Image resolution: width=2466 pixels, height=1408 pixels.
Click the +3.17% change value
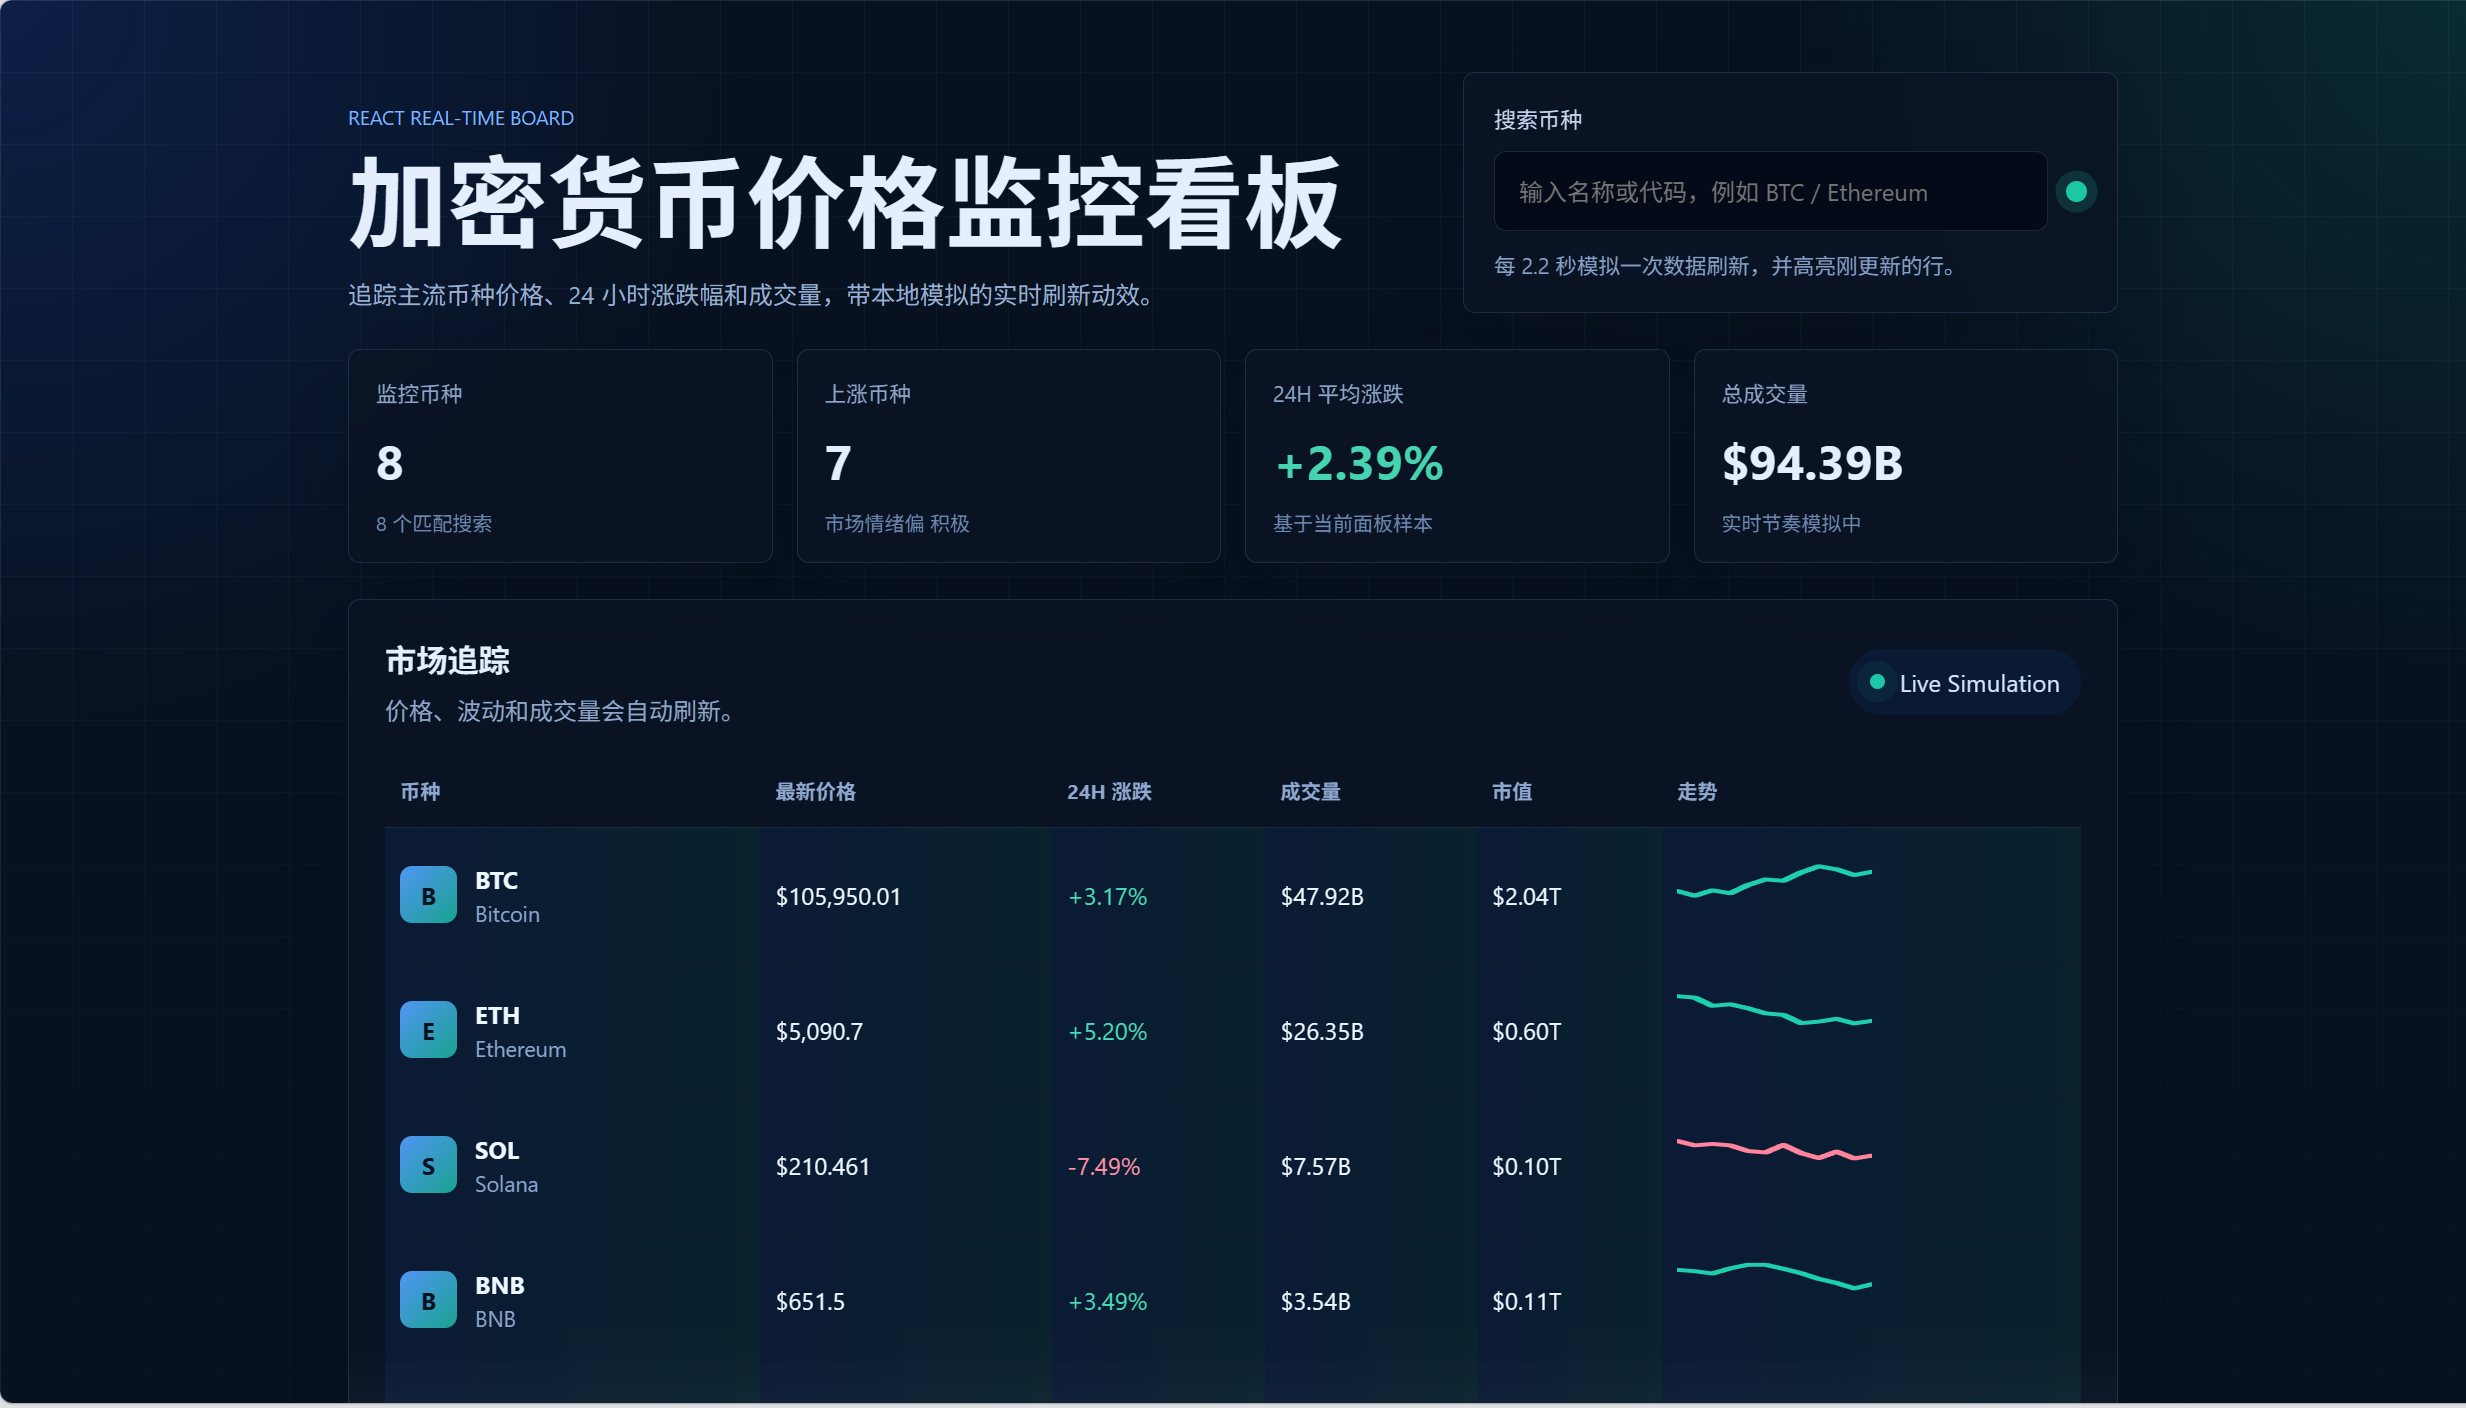pyautogui.click(x=1107, y=896)
